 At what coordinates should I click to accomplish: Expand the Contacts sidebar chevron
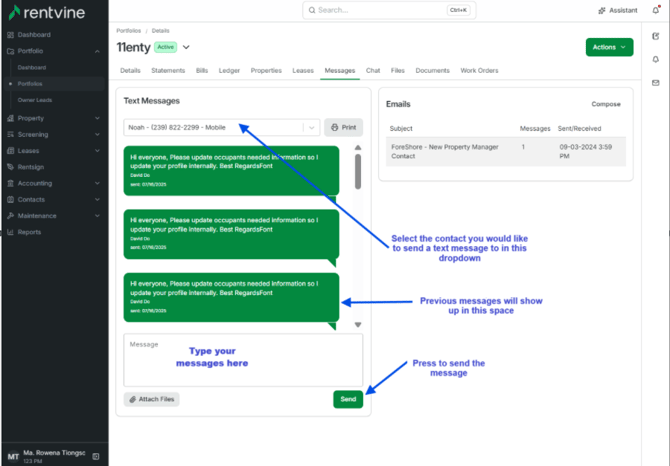tap(97, 199)
